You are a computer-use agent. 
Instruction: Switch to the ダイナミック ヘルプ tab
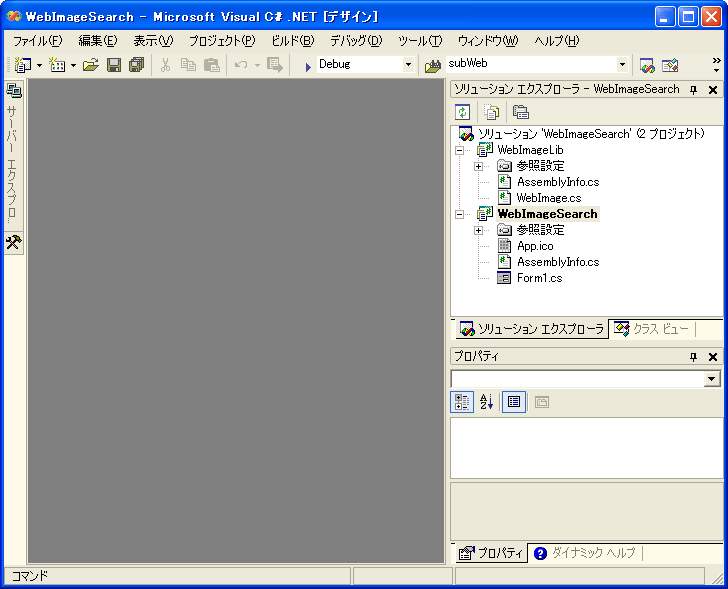click(584, 553)
